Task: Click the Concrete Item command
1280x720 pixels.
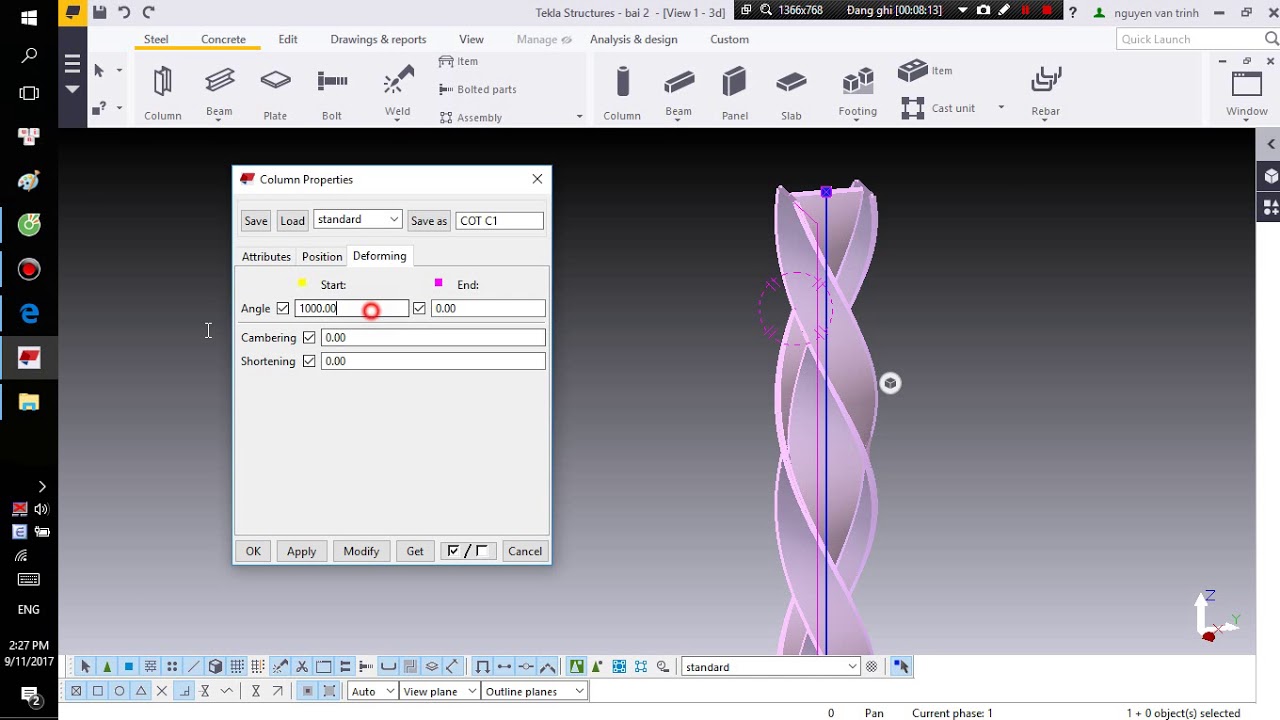Action: (x=925, y=70)
